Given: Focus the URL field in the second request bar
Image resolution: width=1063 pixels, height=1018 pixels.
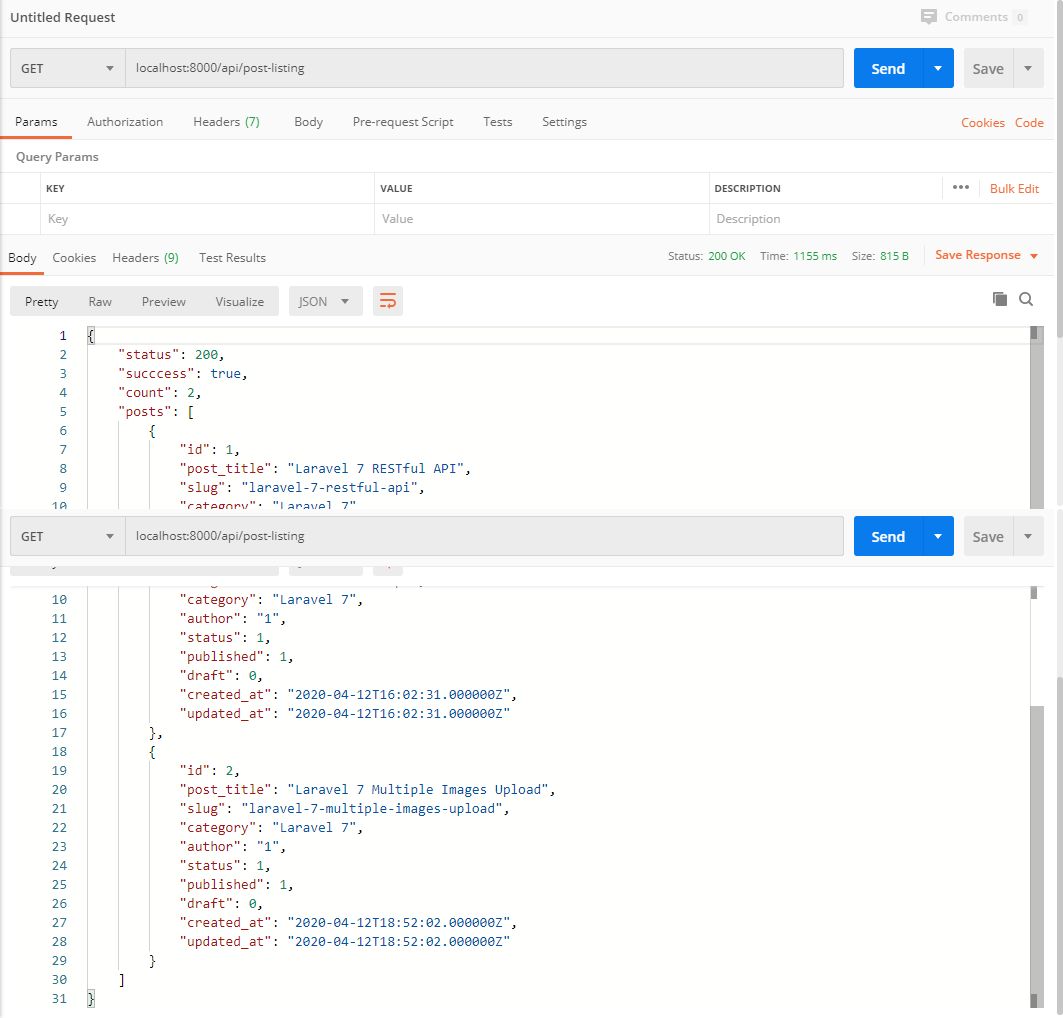Looking at the screenshot, I should click(484, 536).
